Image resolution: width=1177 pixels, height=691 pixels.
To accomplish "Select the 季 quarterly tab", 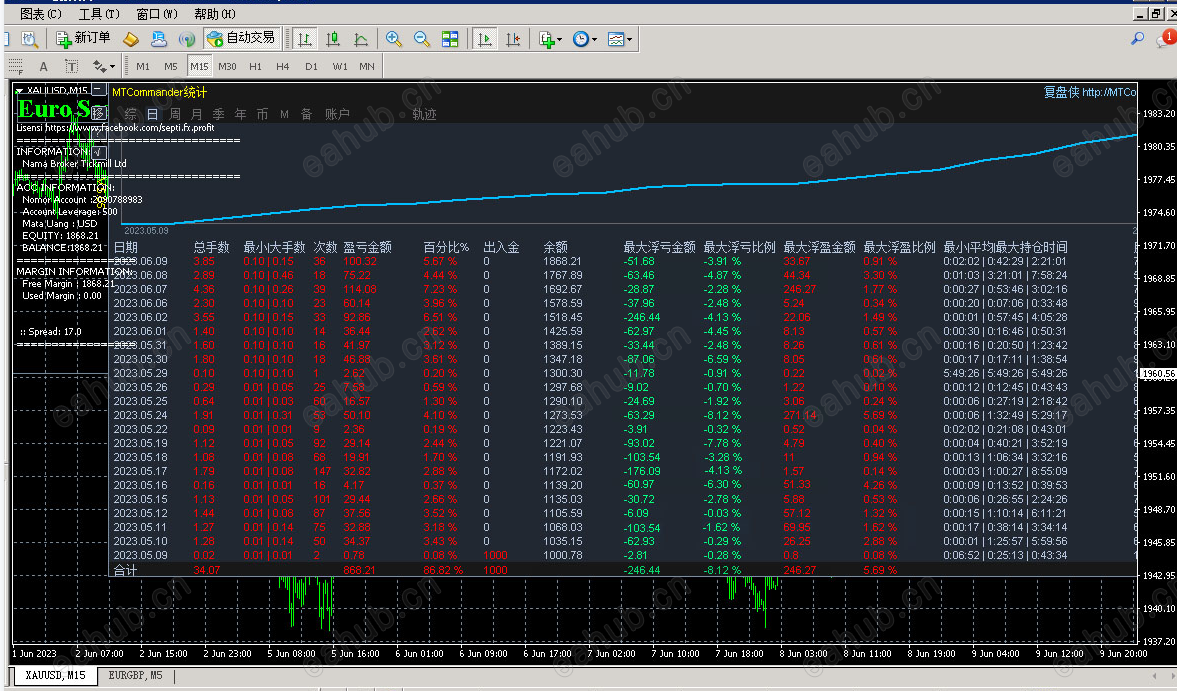I will pyautogui.click(x=218, y=114).
